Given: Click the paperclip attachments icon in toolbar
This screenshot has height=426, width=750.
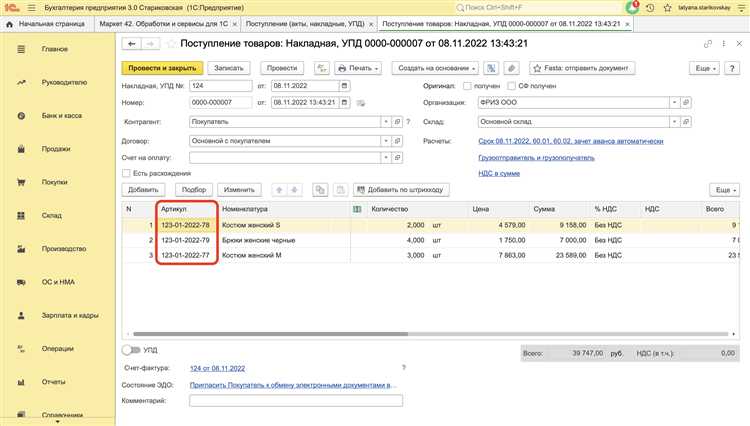Looking at the screenshot, I should 511,68.
